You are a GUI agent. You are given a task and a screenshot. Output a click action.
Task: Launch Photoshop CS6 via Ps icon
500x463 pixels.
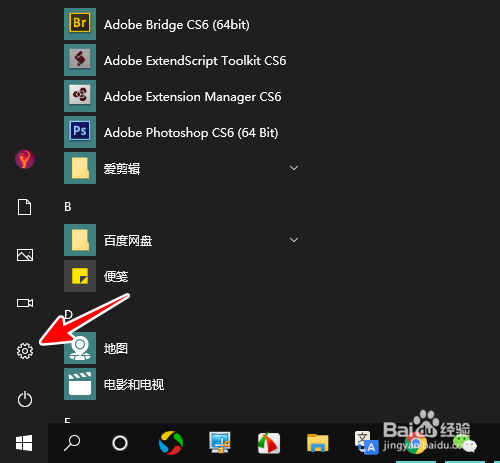click(x=80, y=132)
